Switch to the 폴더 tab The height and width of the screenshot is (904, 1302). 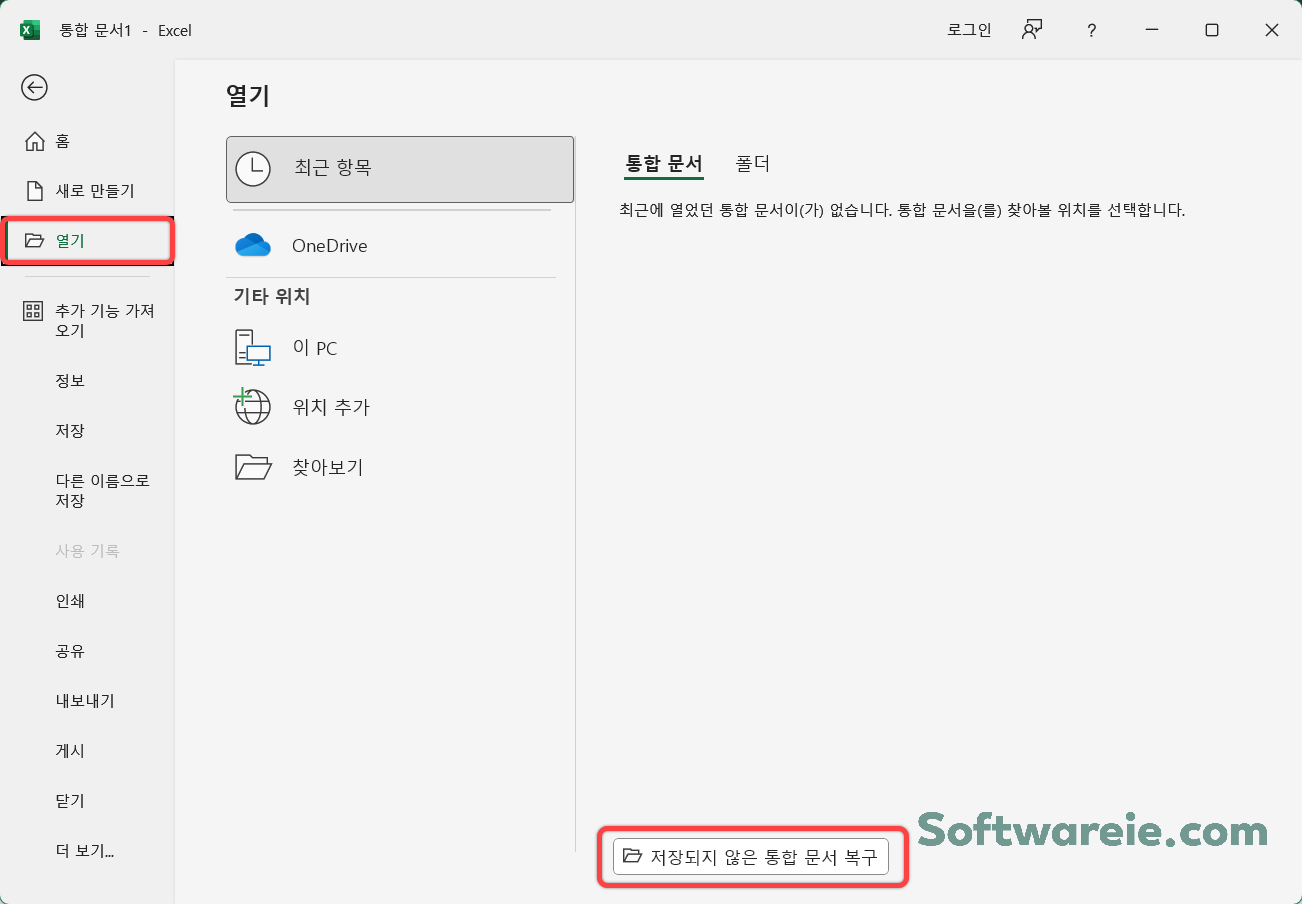point(752,164)
